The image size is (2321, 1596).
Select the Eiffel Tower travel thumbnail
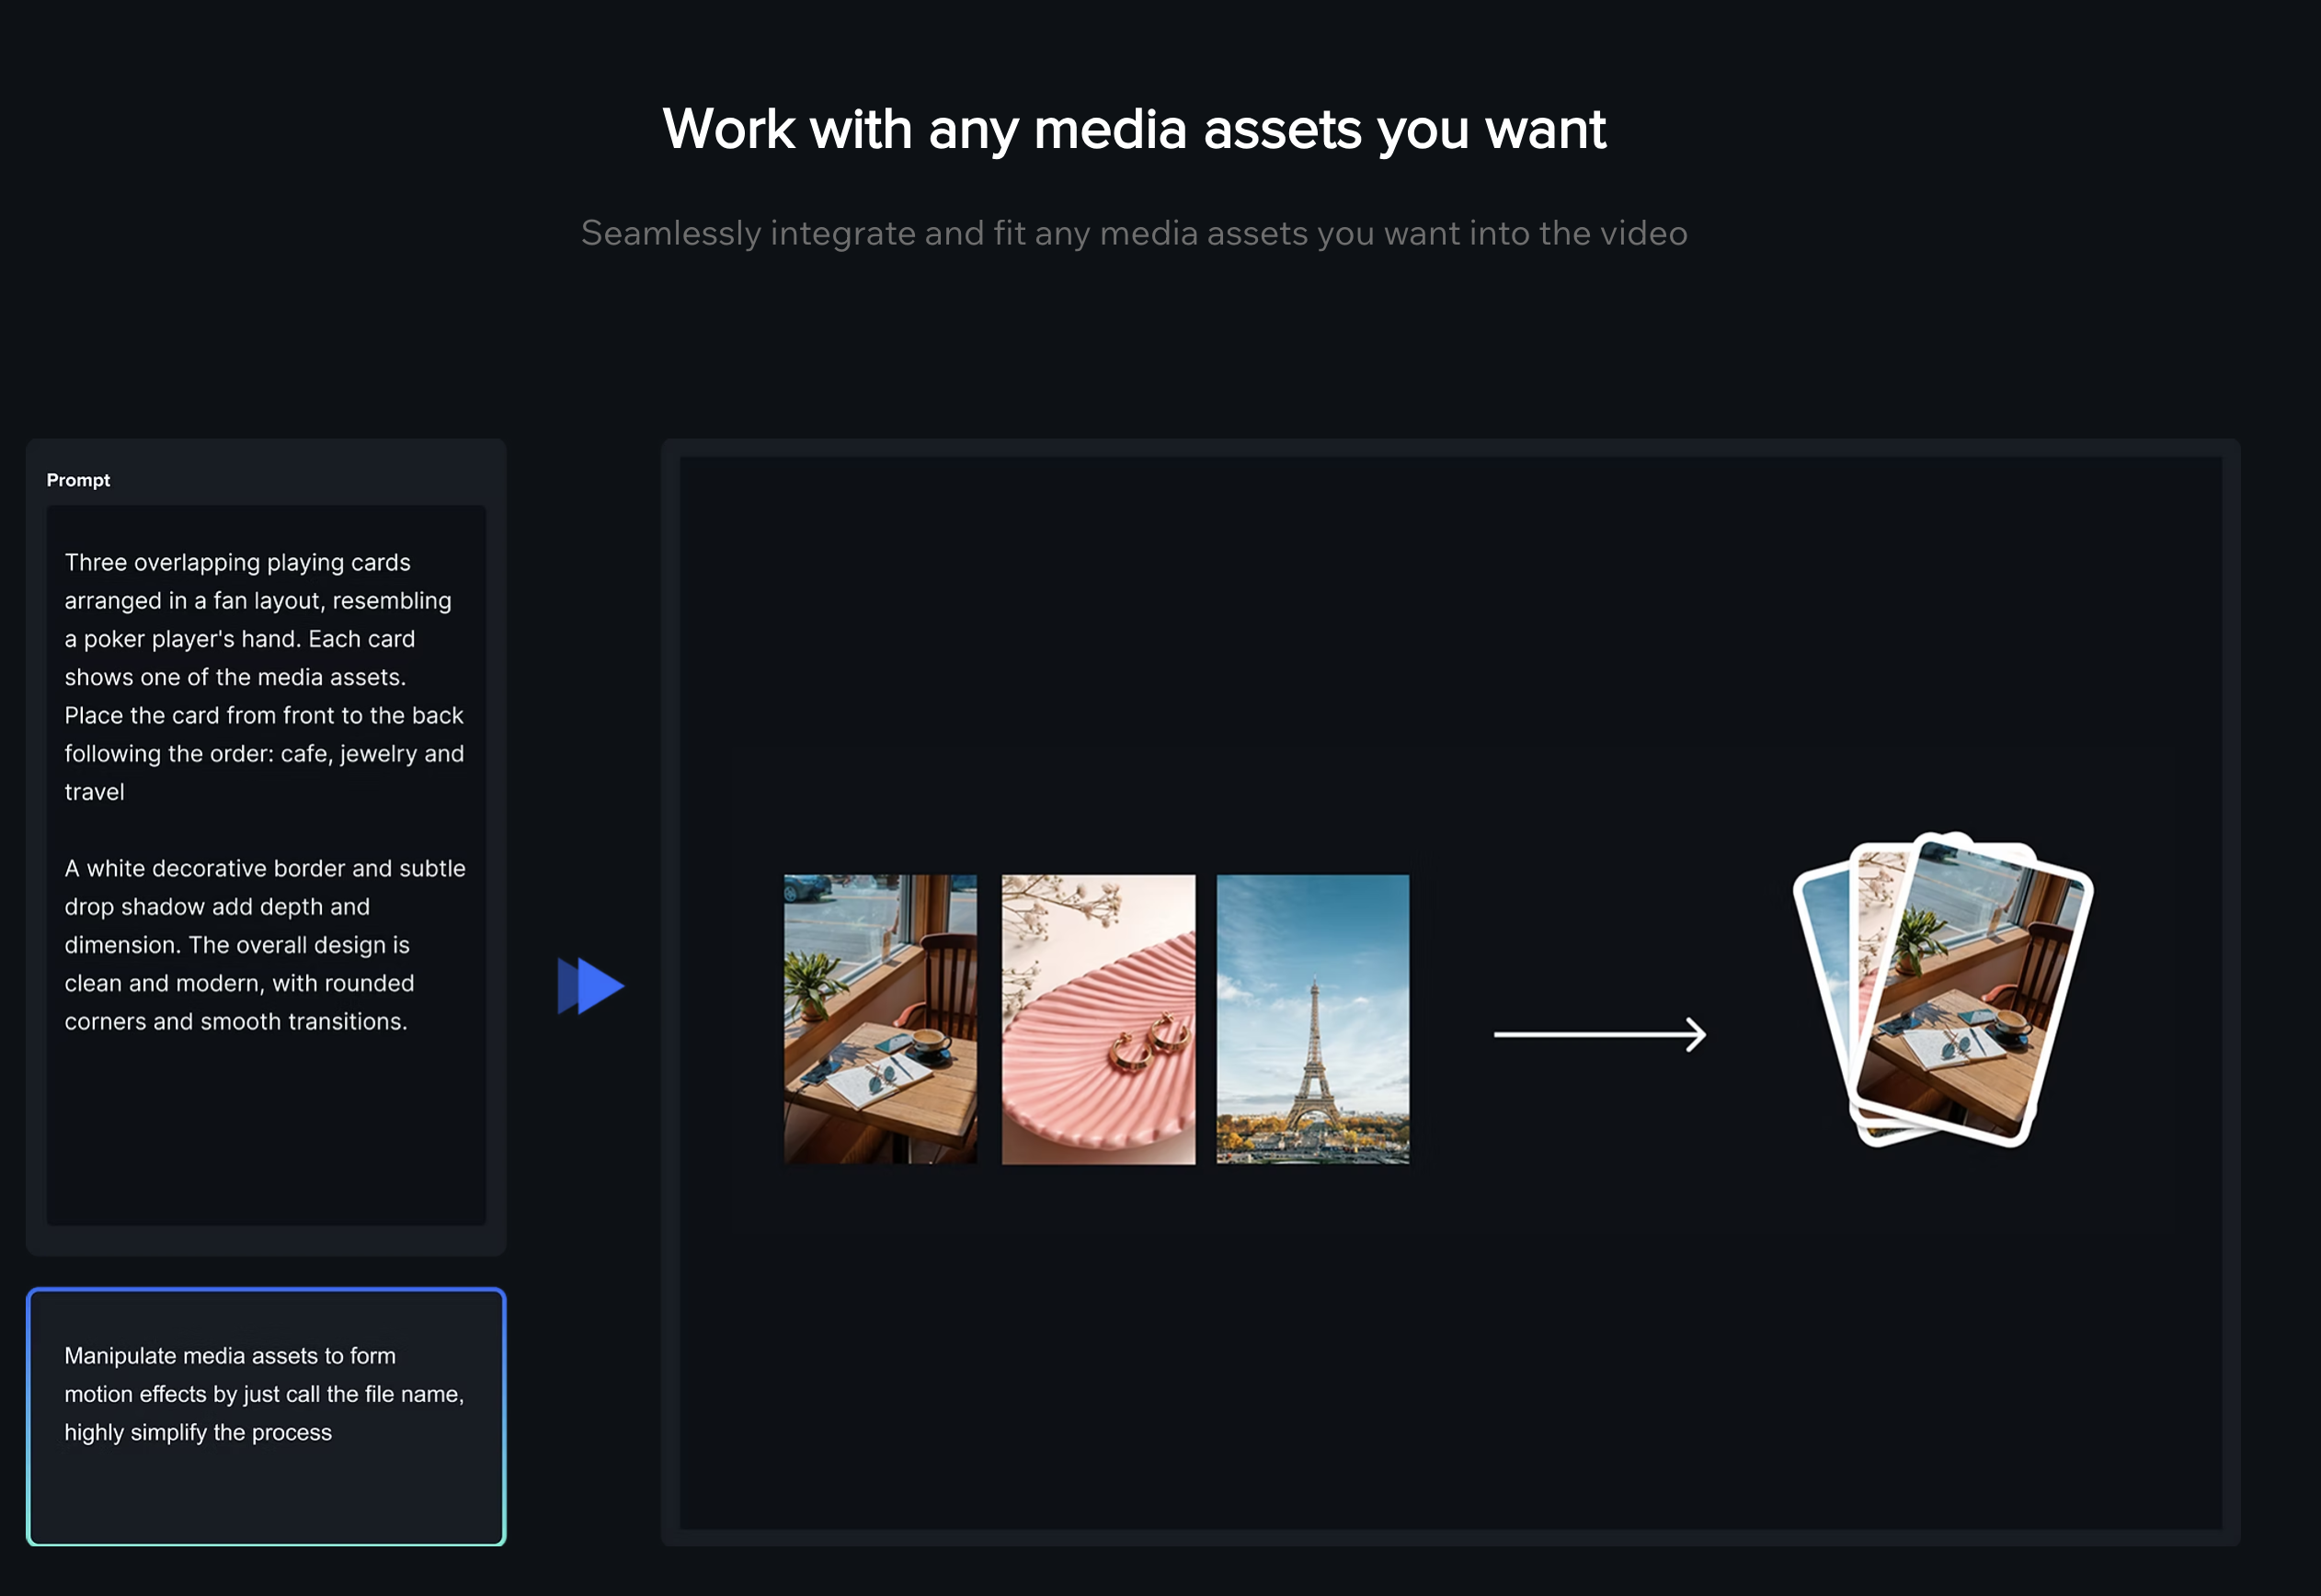click(1312, 1018)
